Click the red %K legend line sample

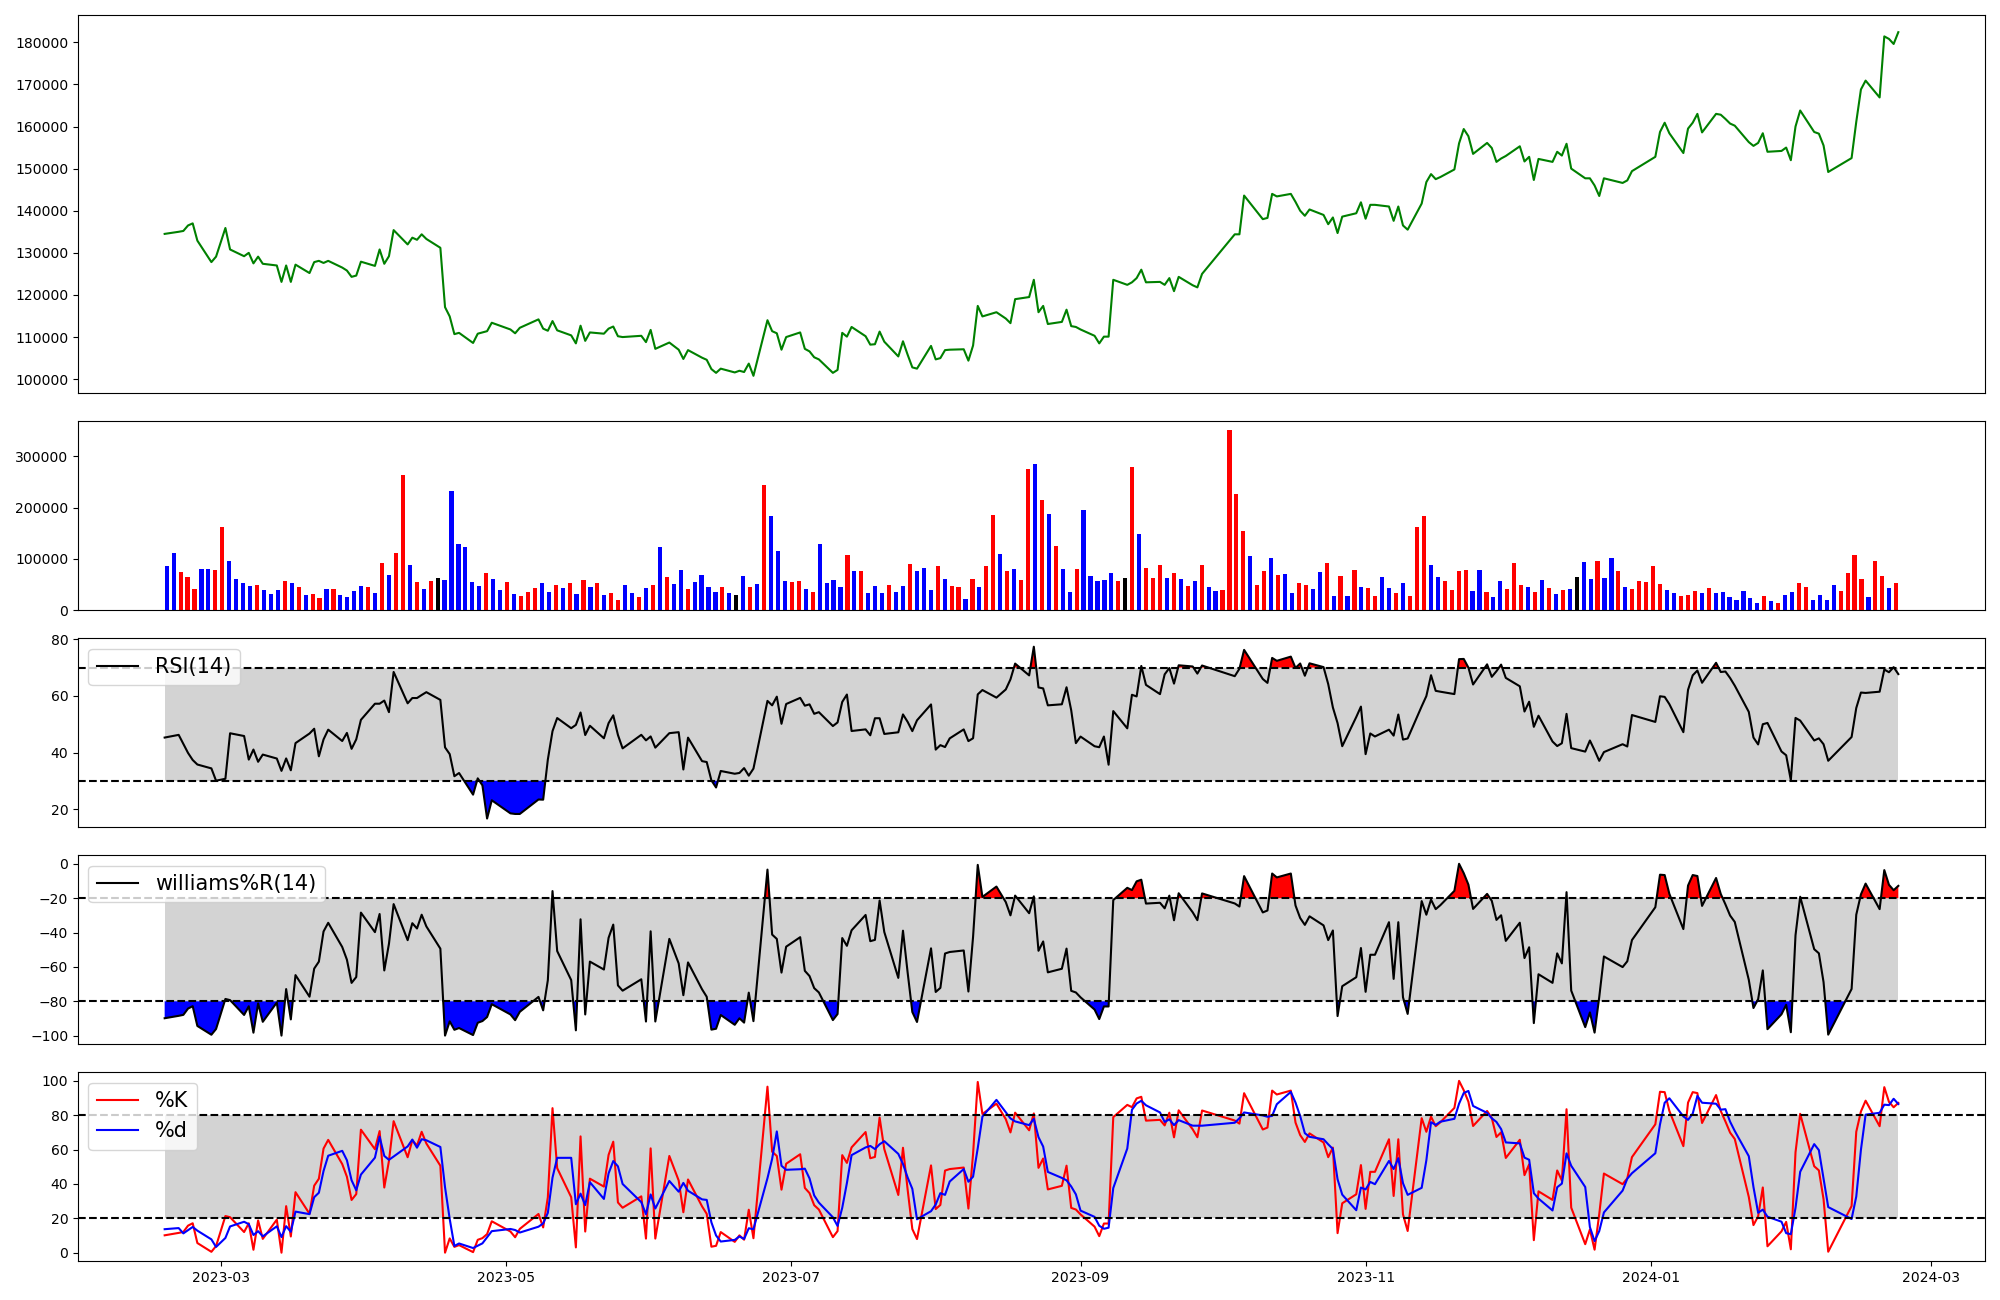click(x=117, y=1100)
